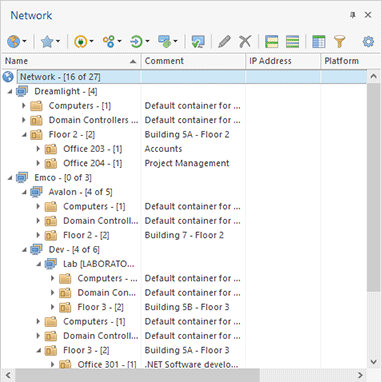The image size is (382, 382).
Task: Click the .NET Software develo... comment
Action: tap(191, 364)
